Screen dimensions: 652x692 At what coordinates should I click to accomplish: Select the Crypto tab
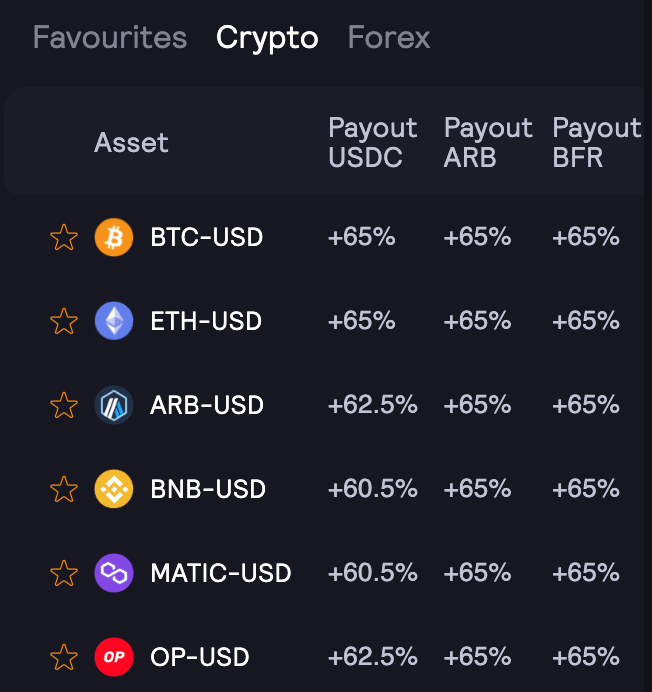pos(267,38)
